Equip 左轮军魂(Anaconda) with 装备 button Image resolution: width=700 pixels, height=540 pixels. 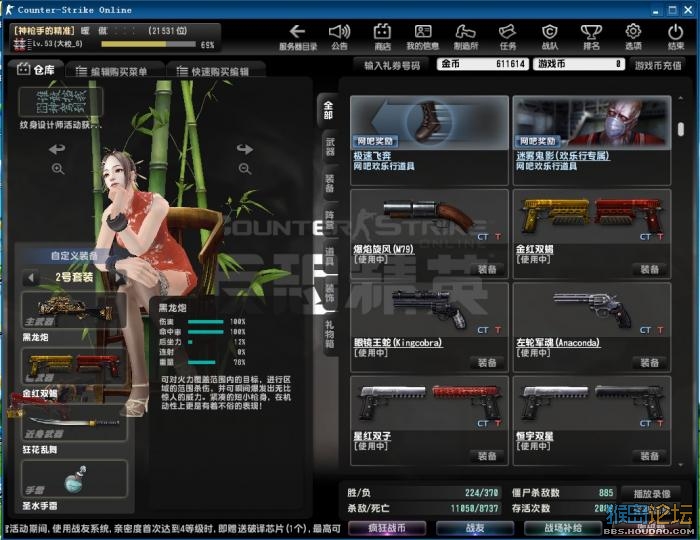pyautogui.click(x=649, y=362)
